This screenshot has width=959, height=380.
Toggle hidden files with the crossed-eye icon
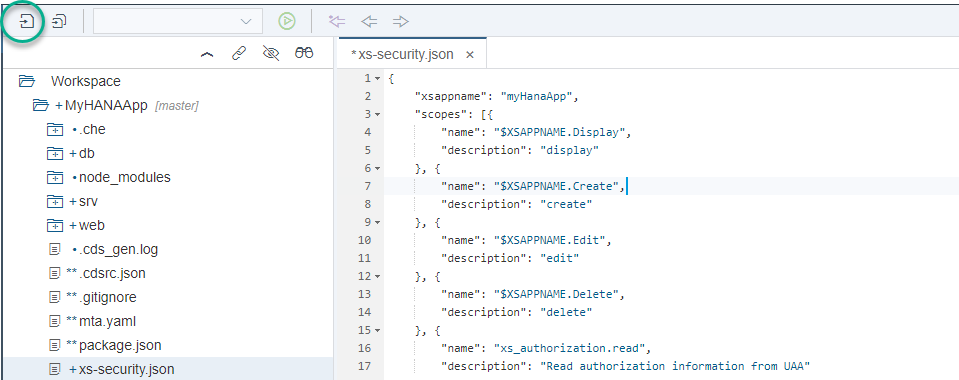pyautogui.click(x=270, y=54)
